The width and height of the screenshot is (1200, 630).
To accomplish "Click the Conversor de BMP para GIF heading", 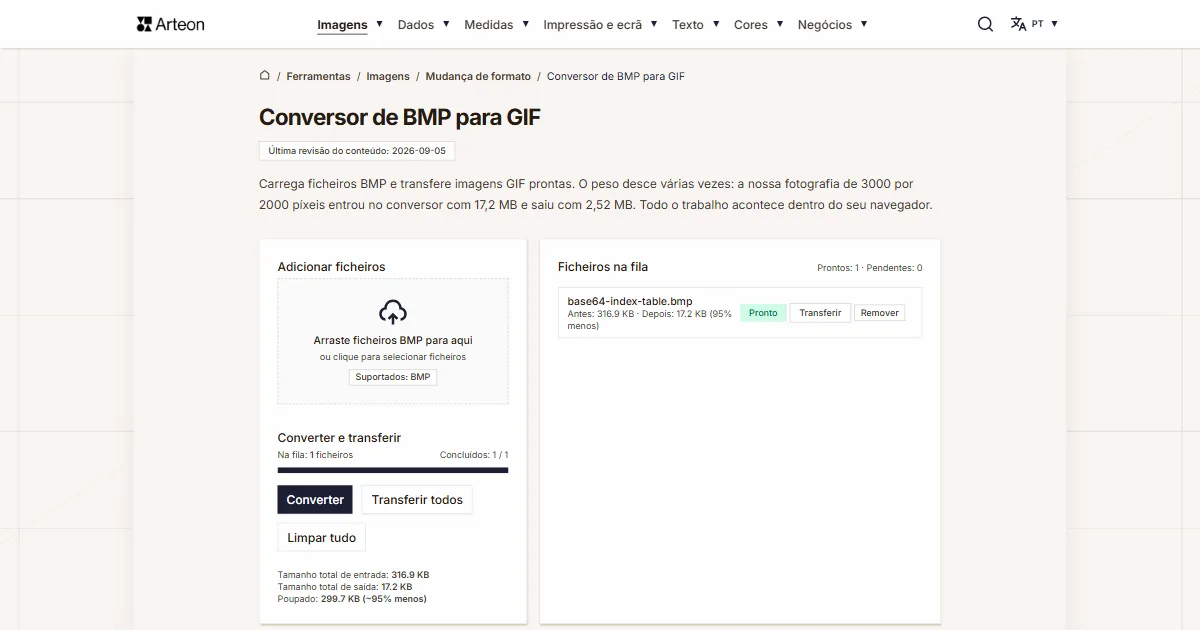I will point(400,117).
